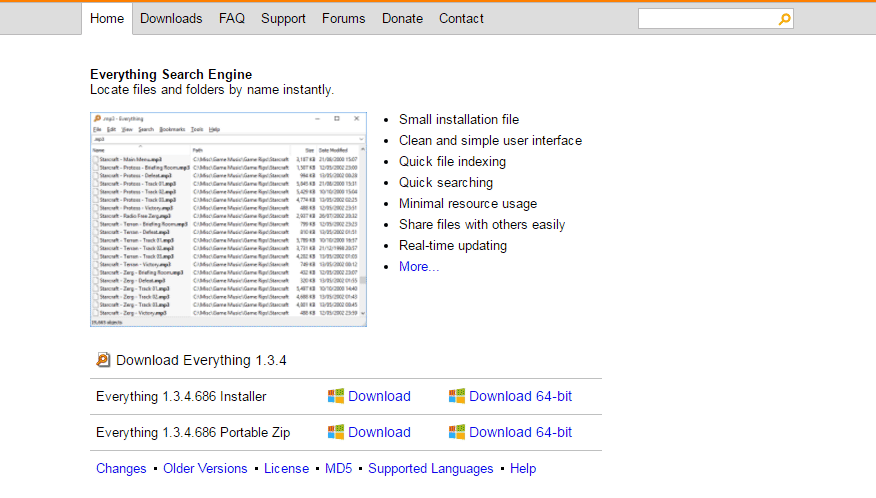The width and height of the screenshot is (876, 498).
Task: Download the Everything 1.3.4.686 Installer
Action: (379, 396)
